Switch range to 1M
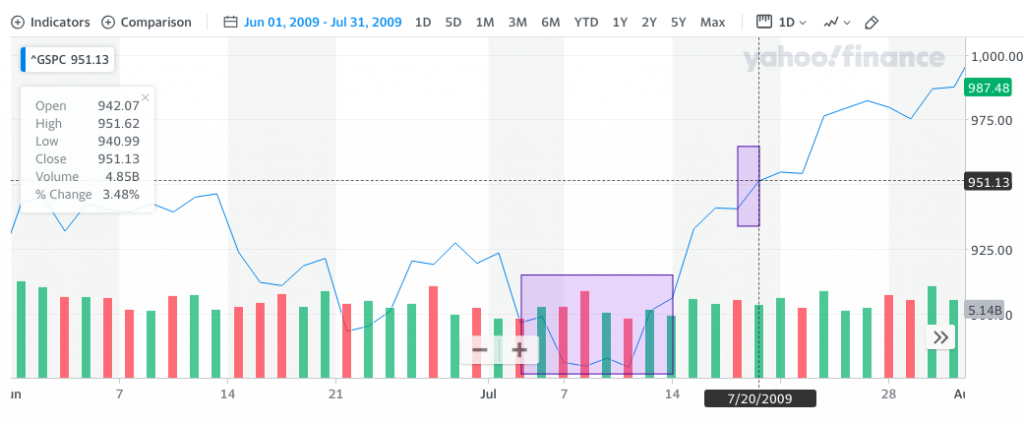The width and height of the screenshot is (1024, 424). (485, 22)
